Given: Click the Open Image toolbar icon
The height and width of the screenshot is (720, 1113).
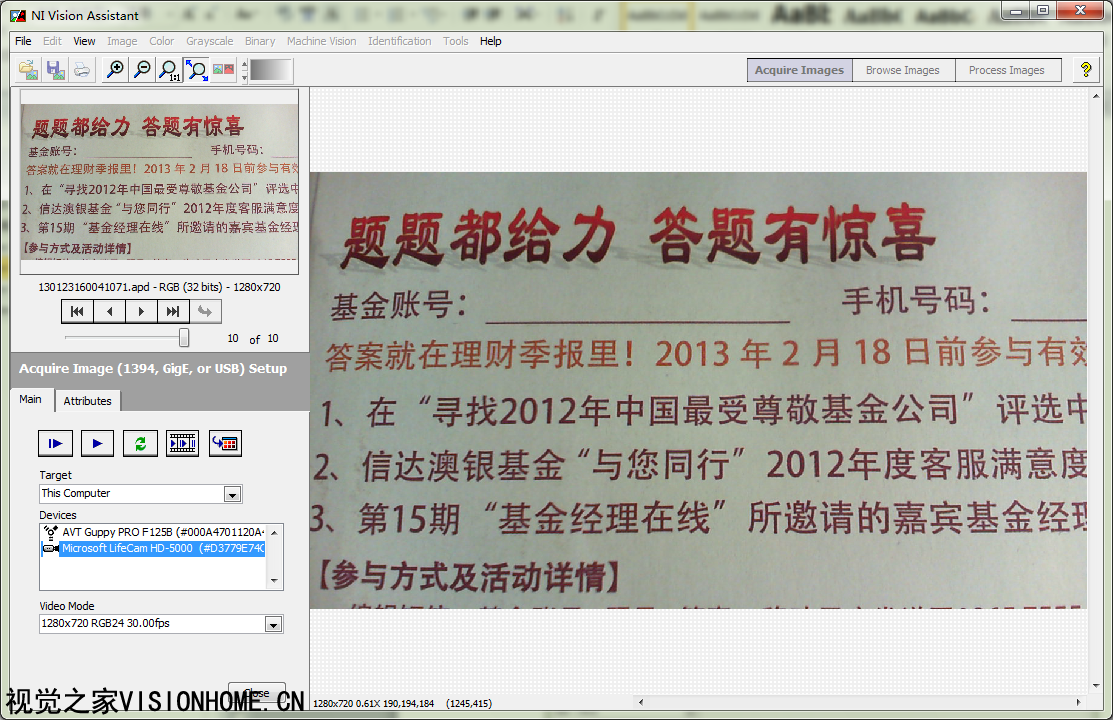Looking at the screenshot, I should coord(29,70).
